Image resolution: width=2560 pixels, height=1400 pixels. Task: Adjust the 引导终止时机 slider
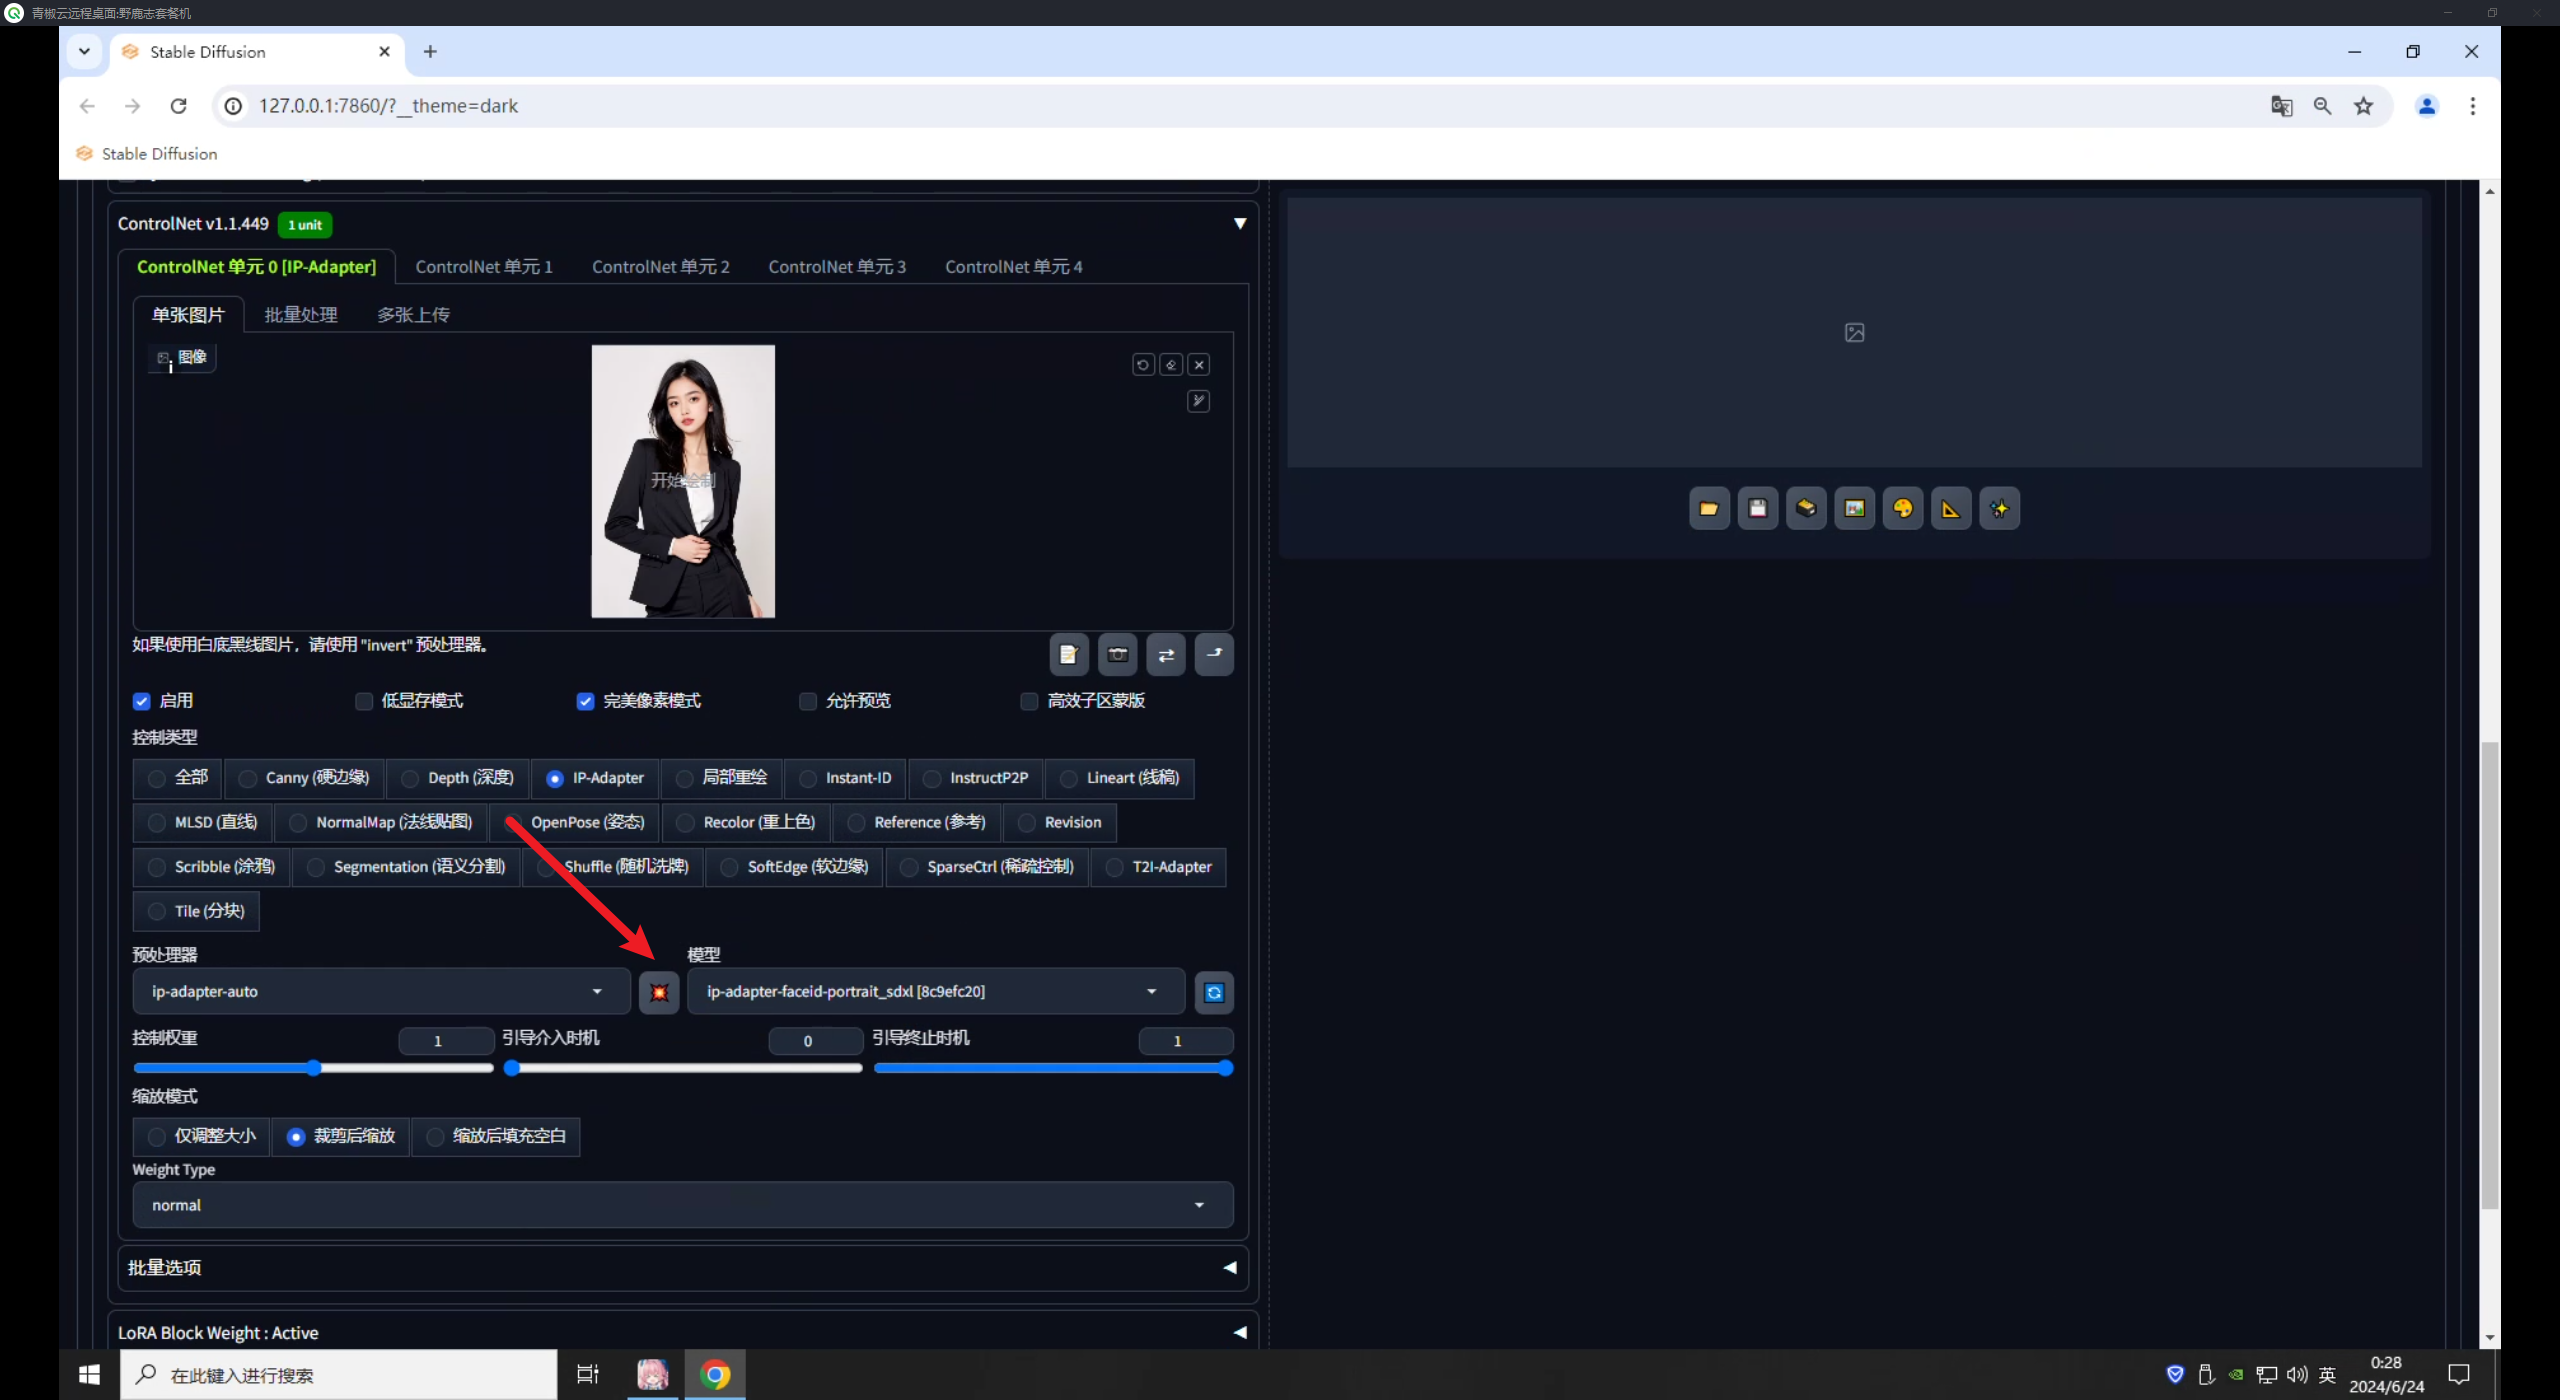click(x=1053, y=1068)
